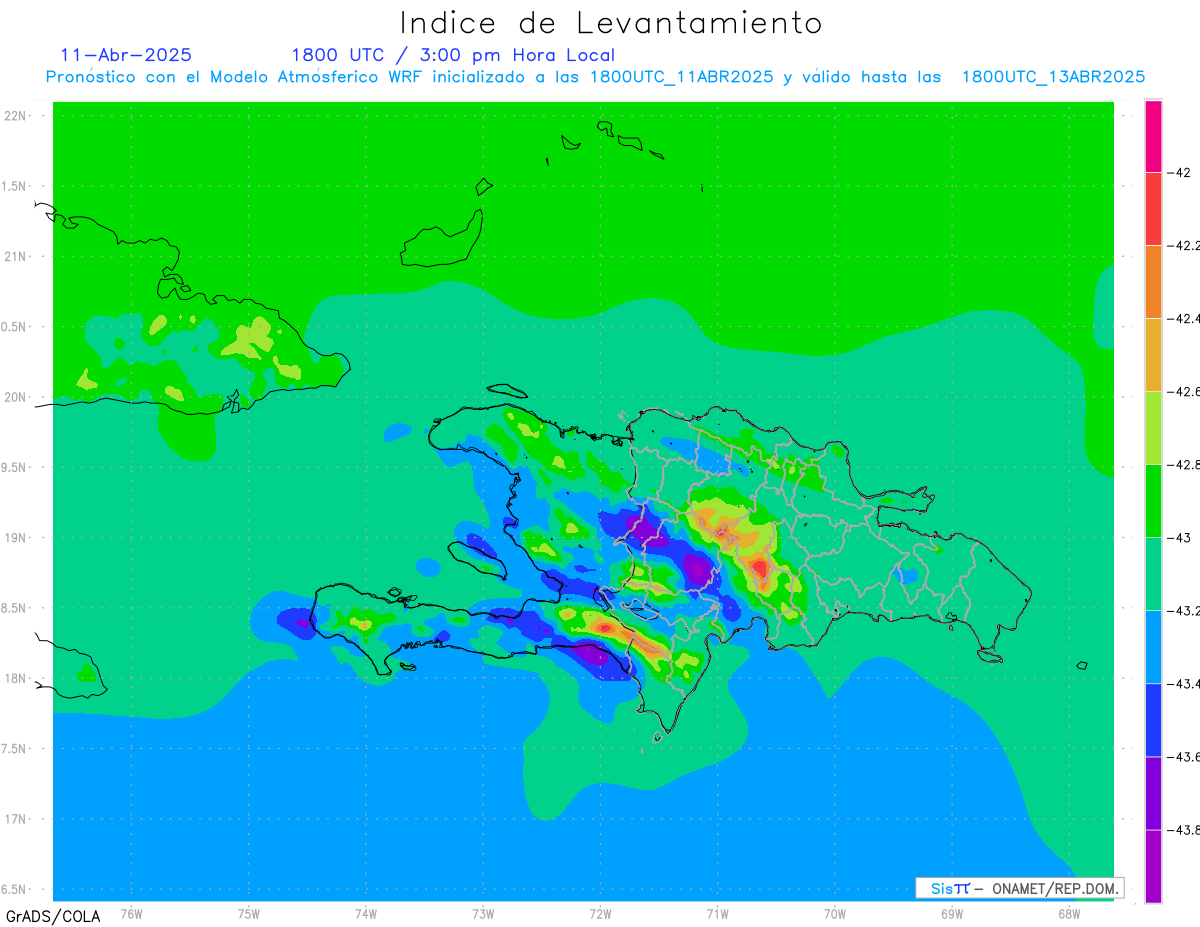Click the colorbar value '-43'

[1179, 537]
